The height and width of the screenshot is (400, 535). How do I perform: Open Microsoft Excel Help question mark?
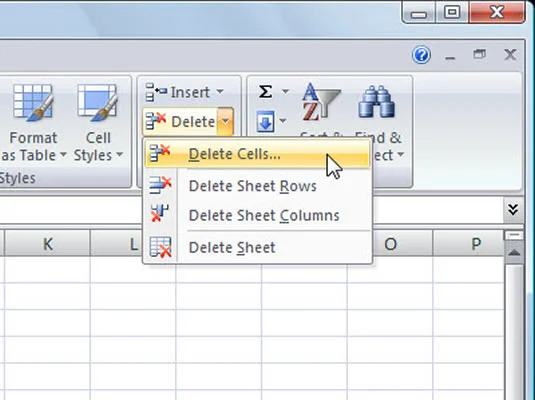pos(421,55)
